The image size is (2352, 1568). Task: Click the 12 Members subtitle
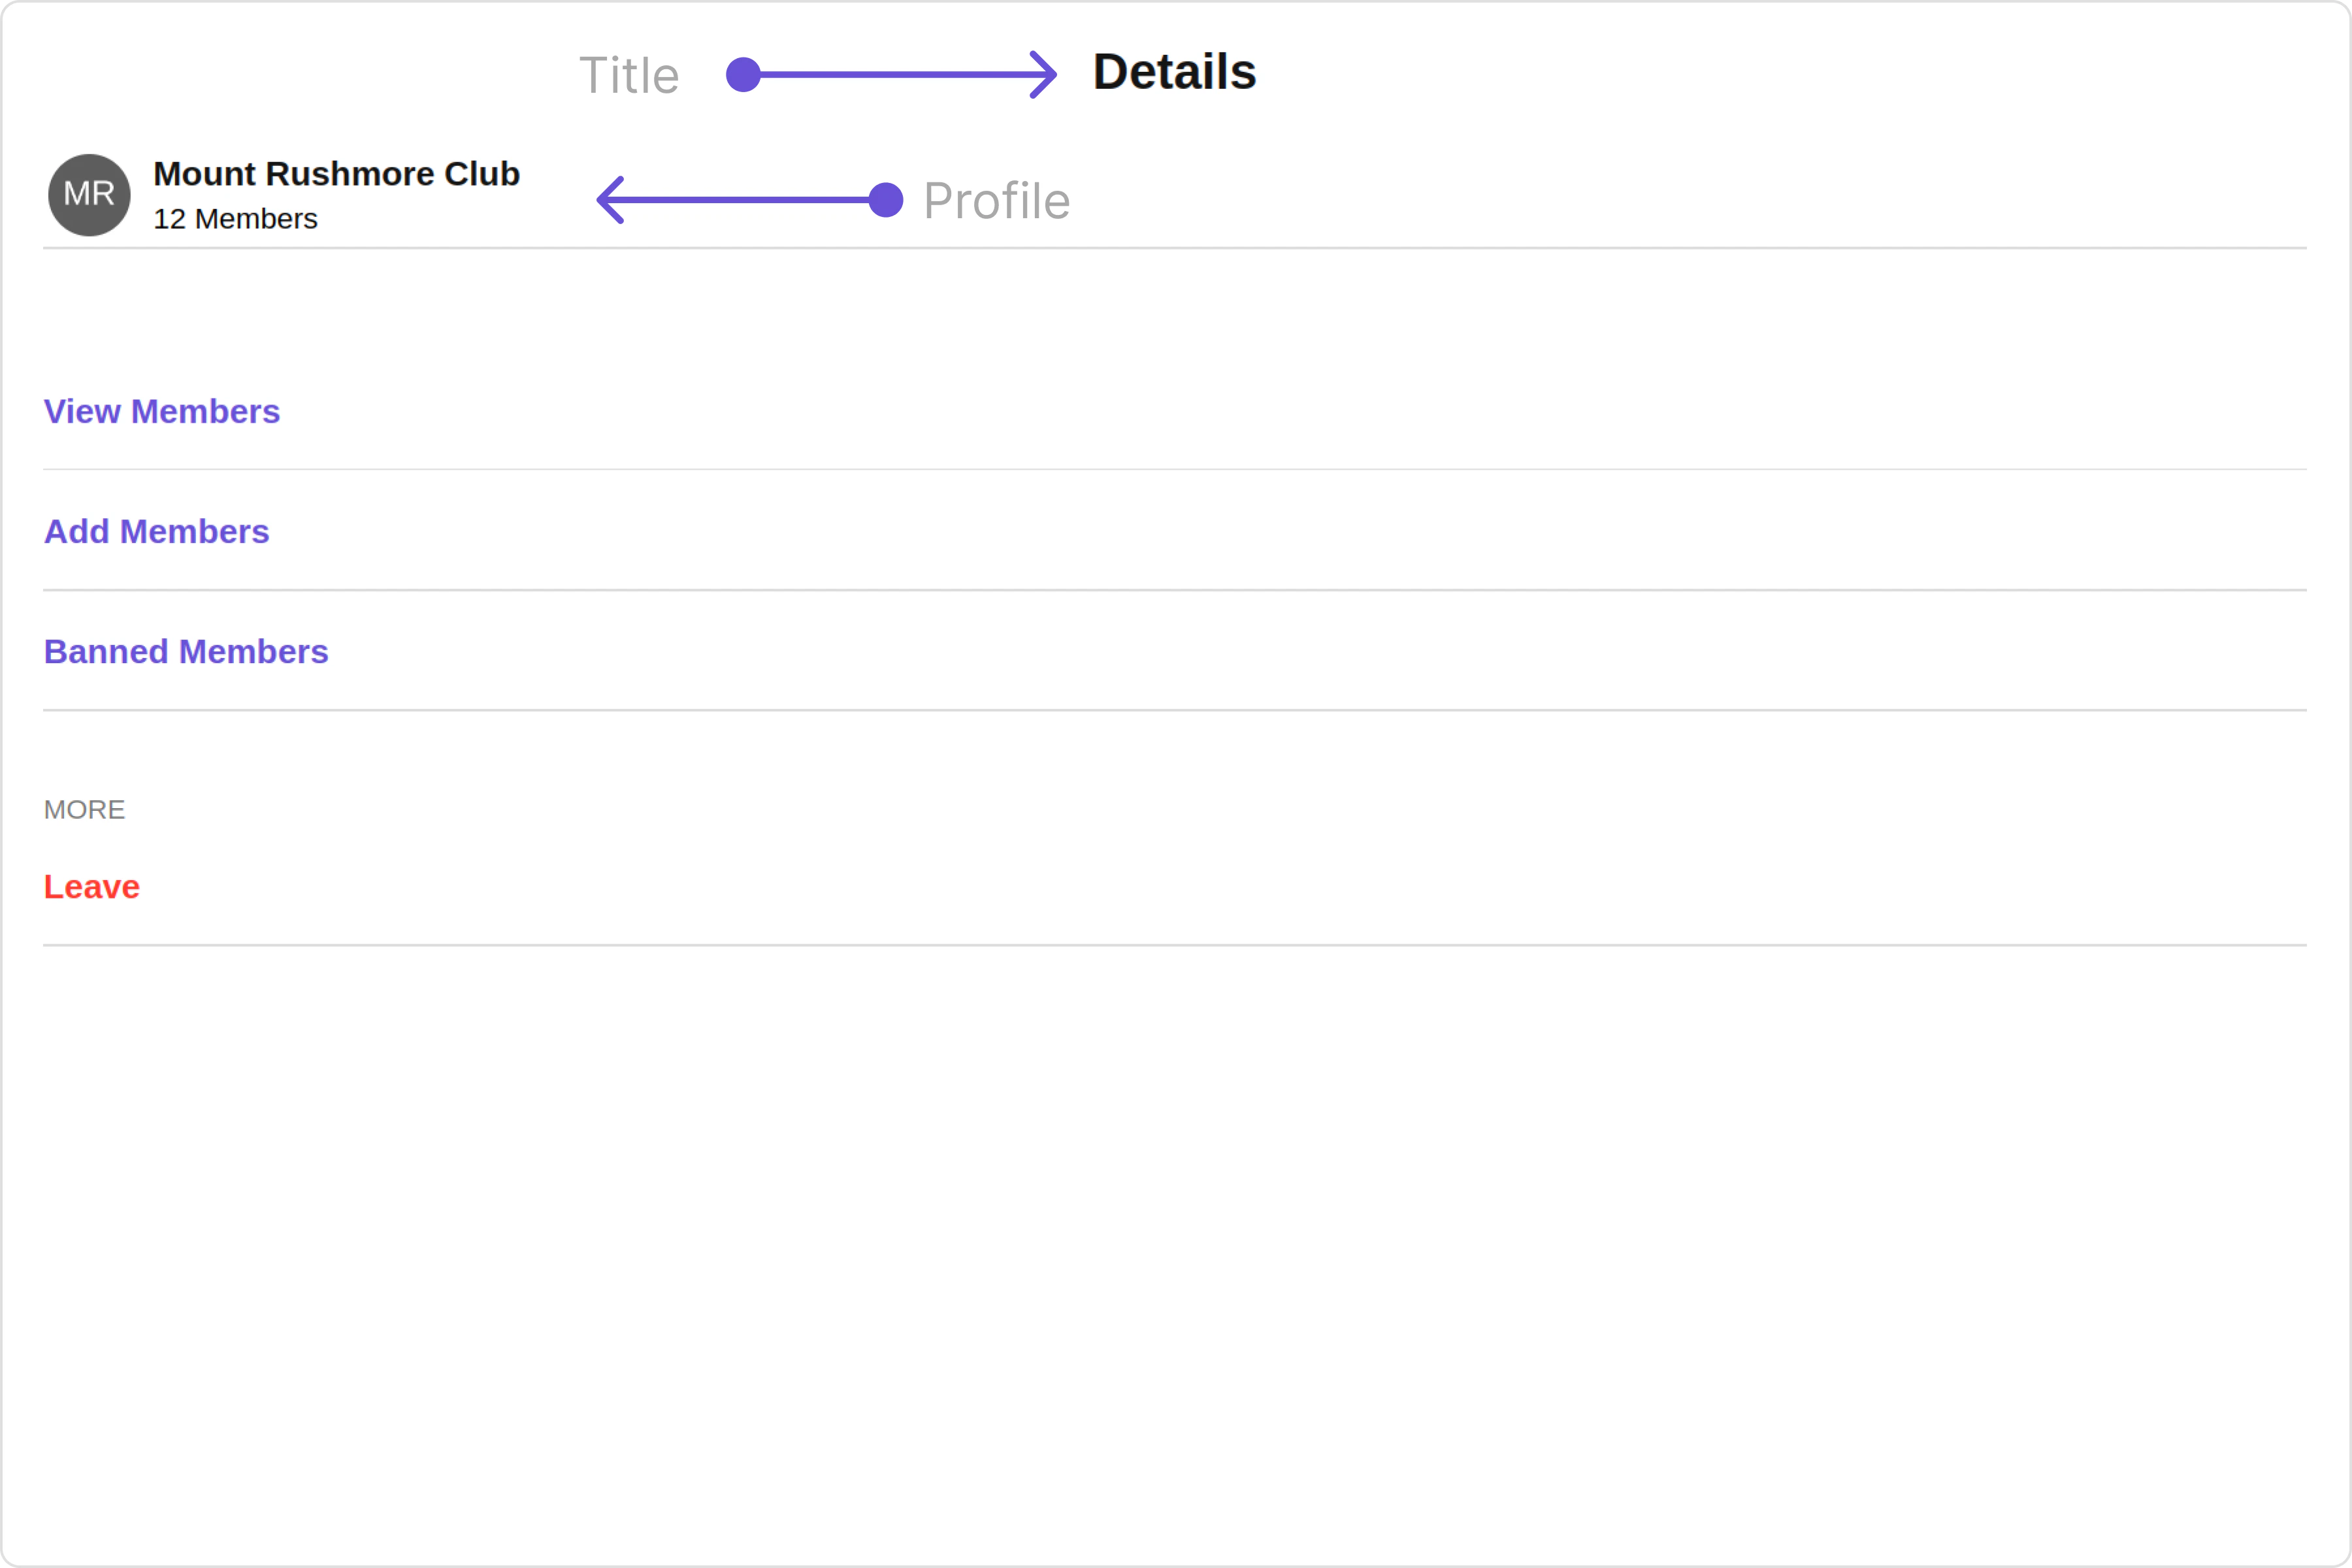235,219
